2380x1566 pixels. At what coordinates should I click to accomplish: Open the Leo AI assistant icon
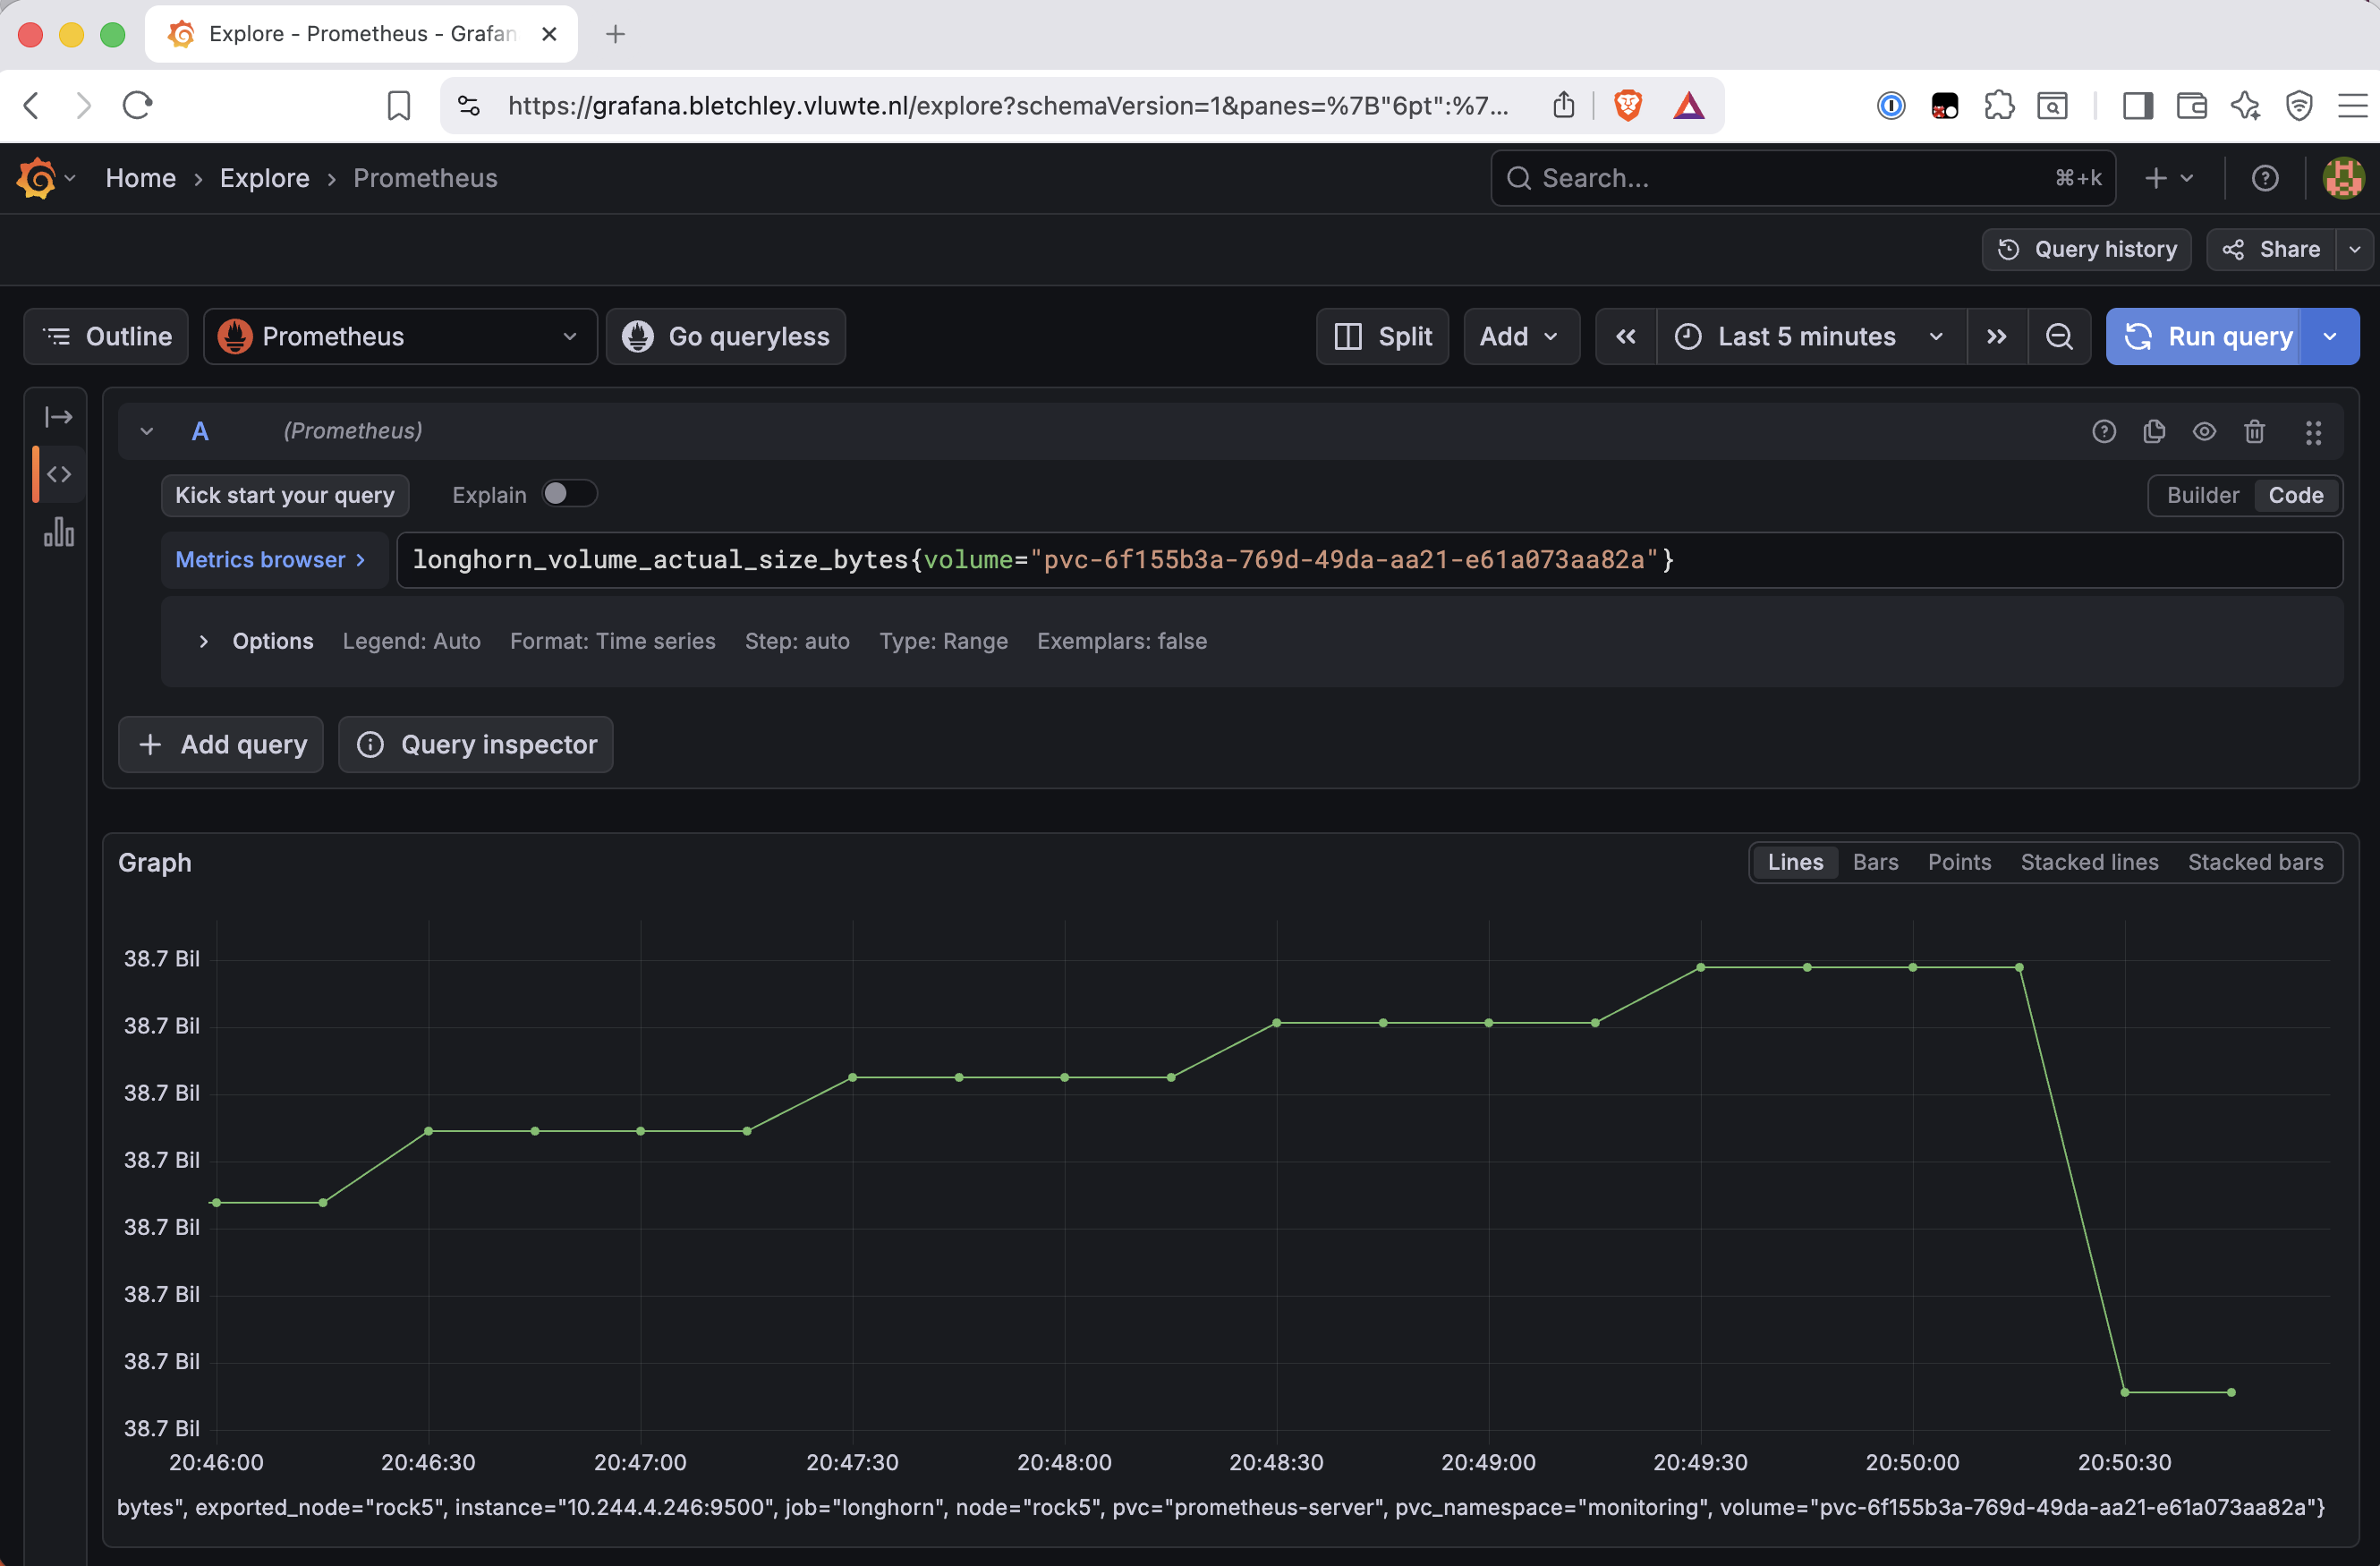[2245, 105]
